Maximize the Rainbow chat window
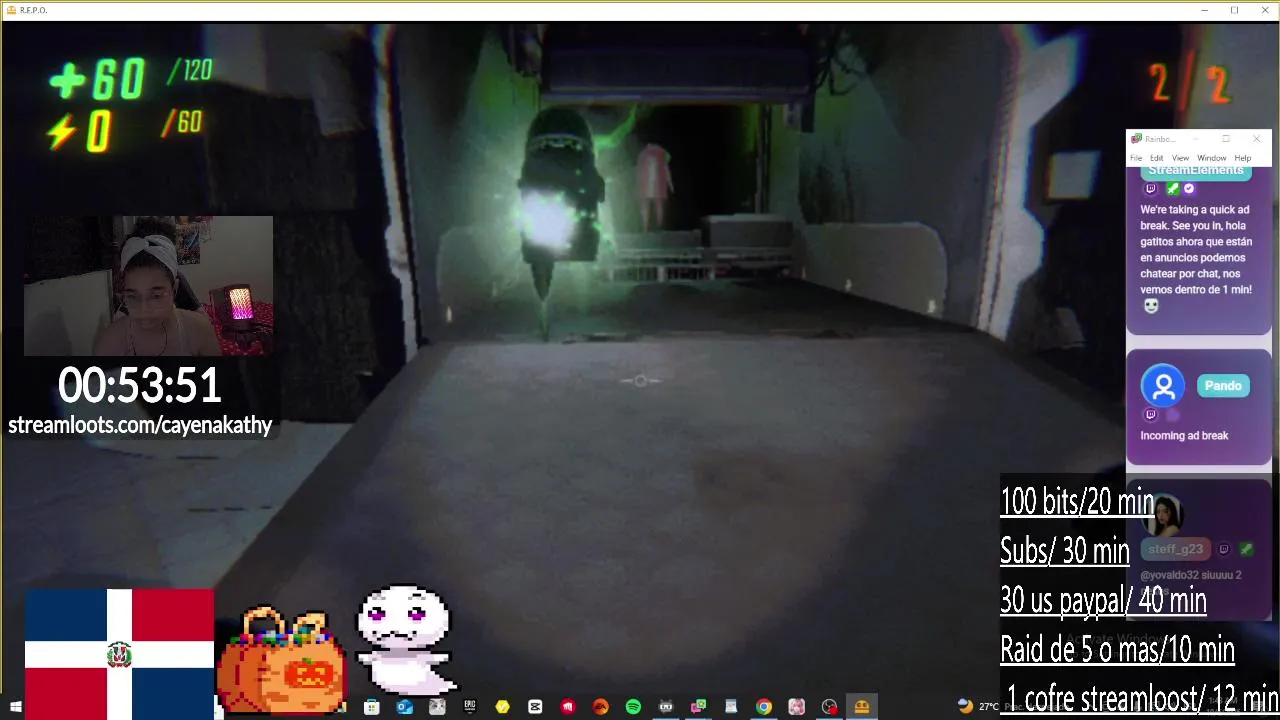The image size is (1280, 720). coord(1226,139)
